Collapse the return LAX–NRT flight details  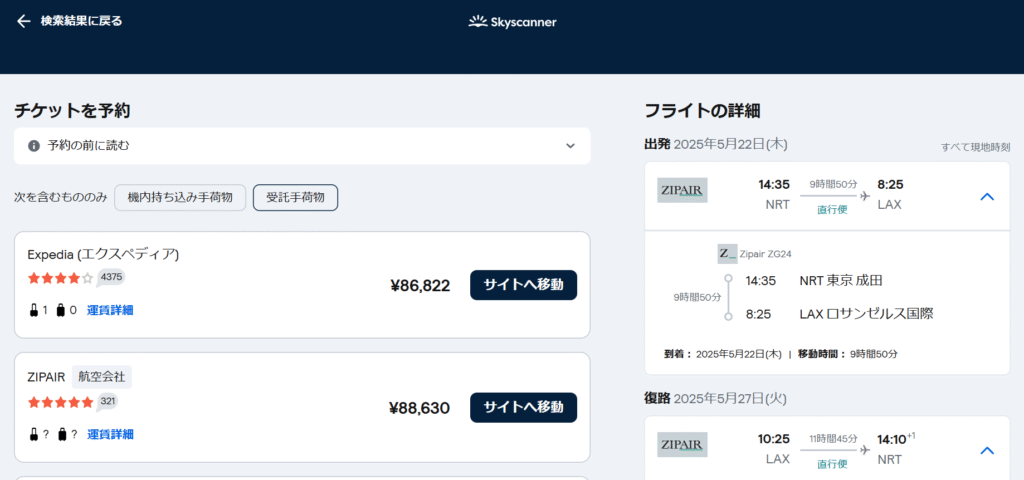987,450
